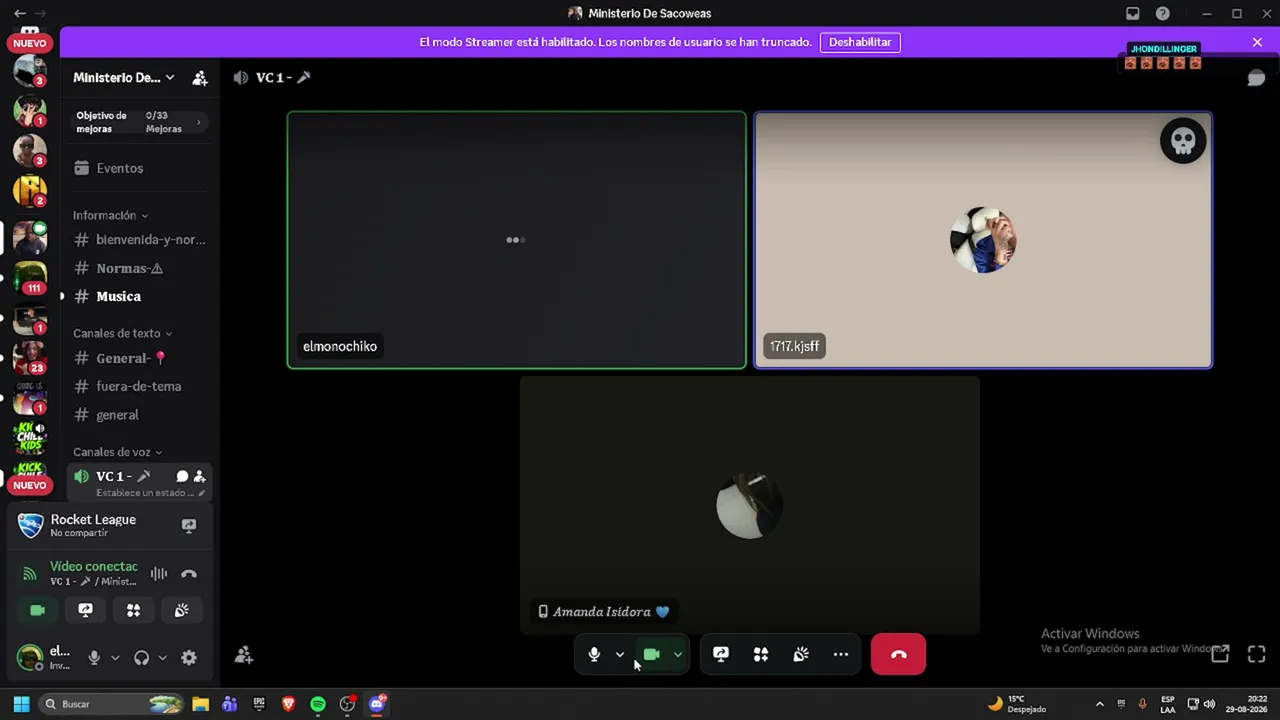Open File Explorer from the taskbar

pyautogui.click(x=200, y=704)
